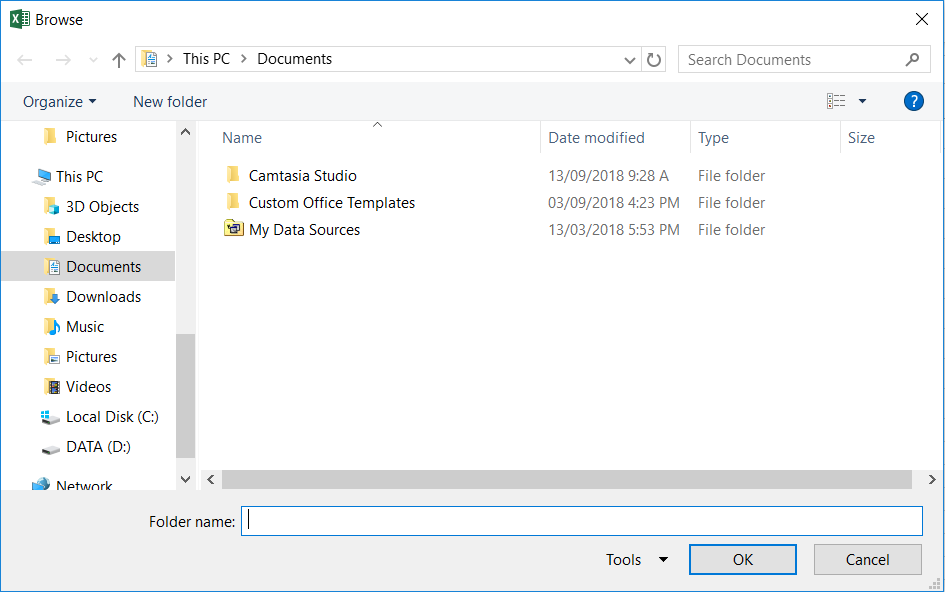Click the horizontal scrollbar in file list

click(566, 480)
